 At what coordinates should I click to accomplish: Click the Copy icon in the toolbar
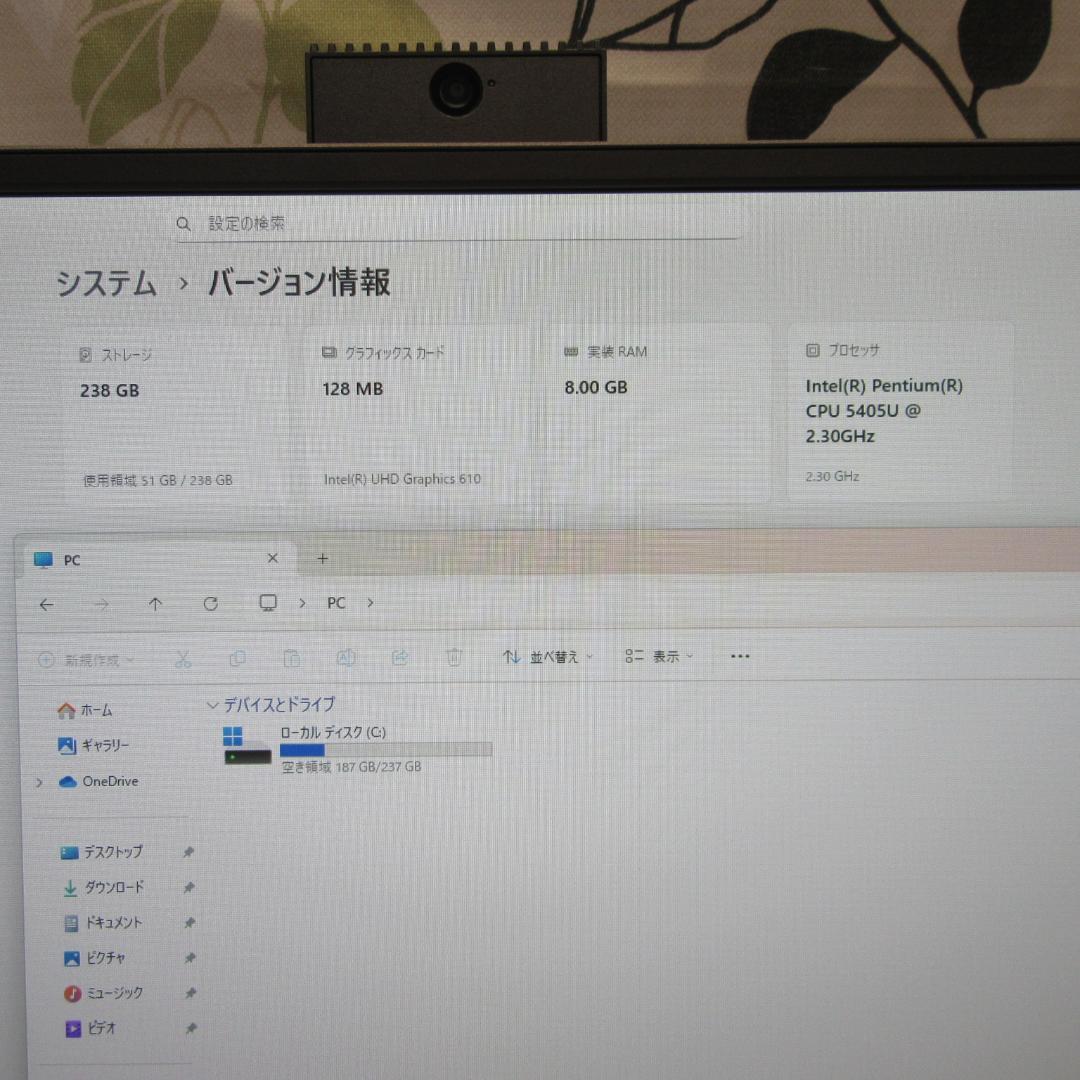point(238,658)
